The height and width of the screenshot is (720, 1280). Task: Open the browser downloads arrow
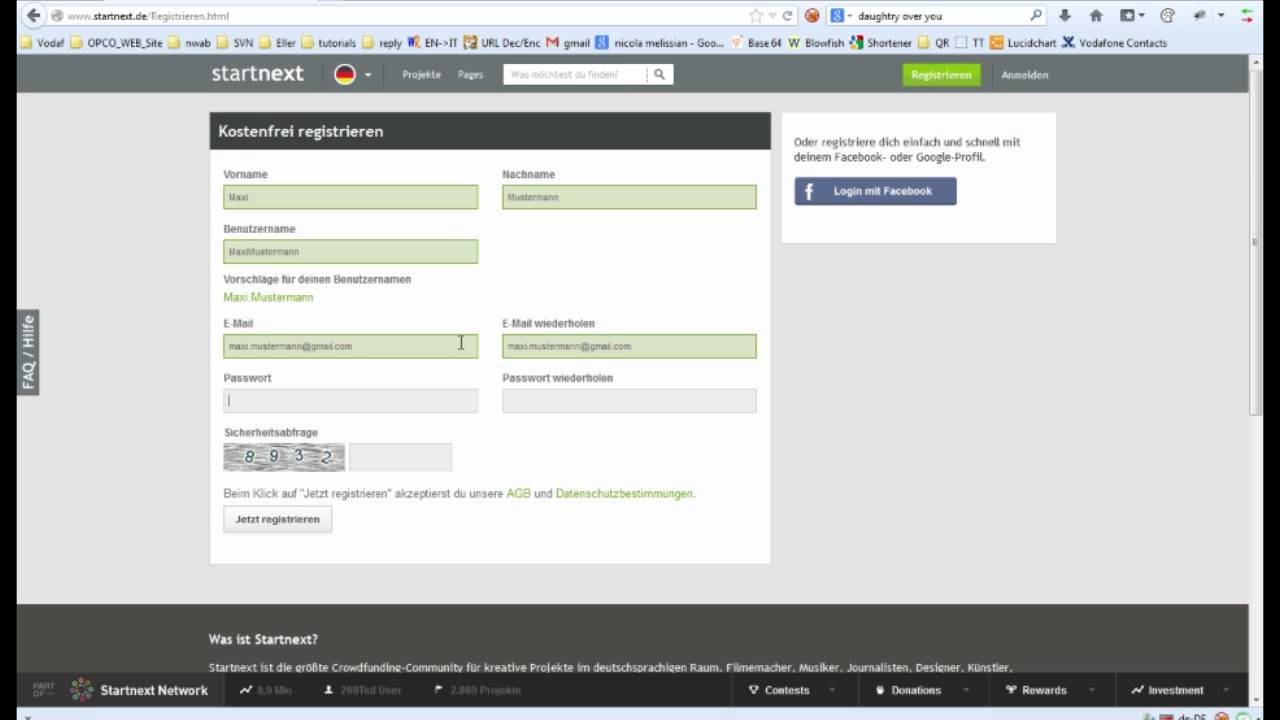pyautogui.click(x=1065, y=16)
